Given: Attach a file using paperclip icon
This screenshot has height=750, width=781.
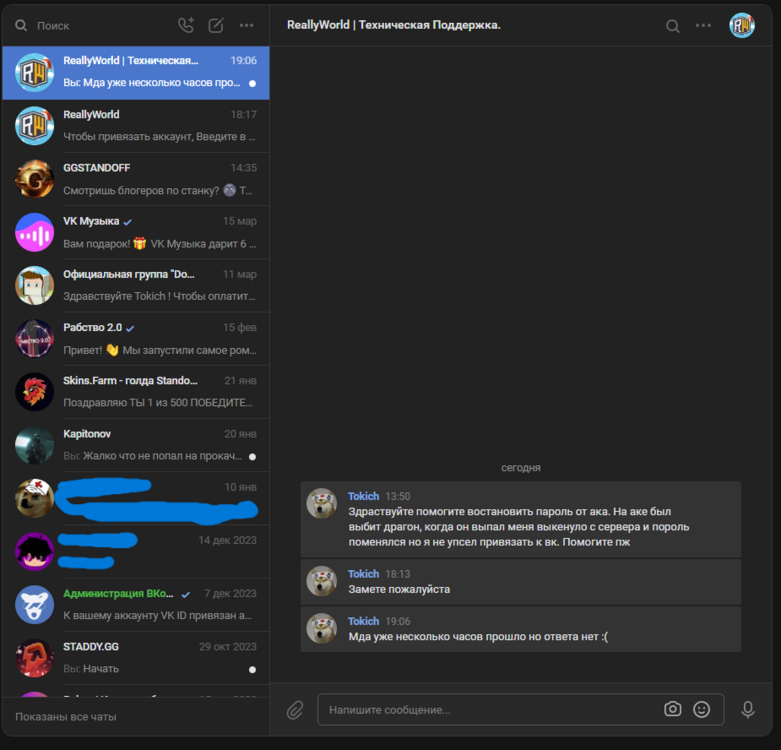Looking at the screenshot, I should pos(295,710).
